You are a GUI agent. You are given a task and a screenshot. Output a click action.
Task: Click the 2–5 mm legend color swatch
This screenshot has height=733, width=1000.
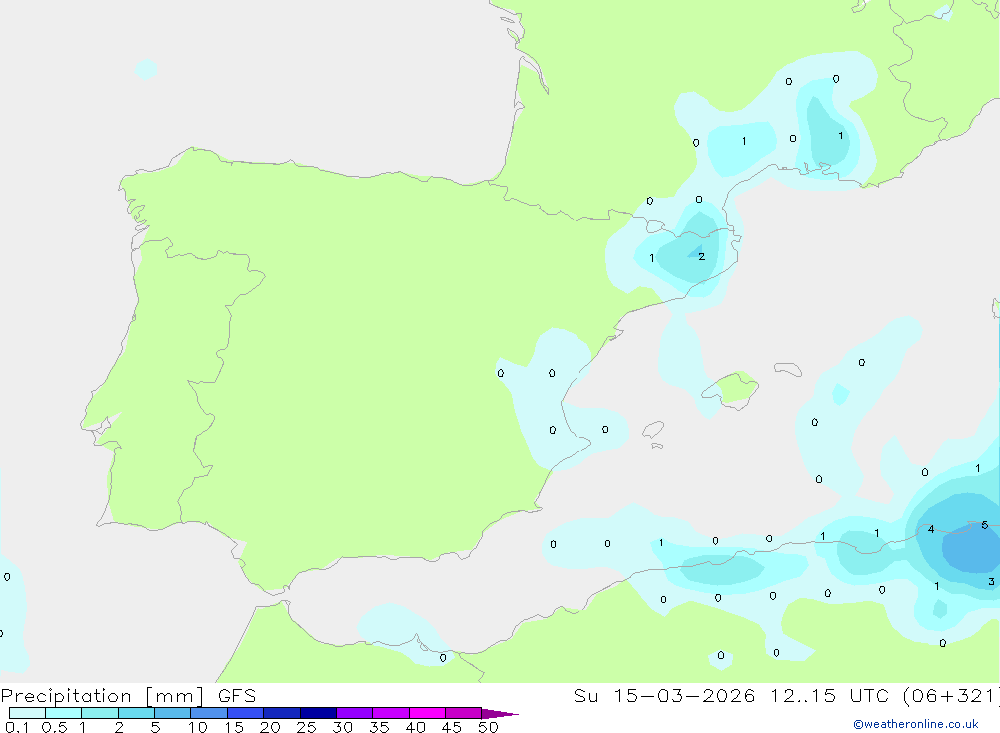click(x=136, y=713)
